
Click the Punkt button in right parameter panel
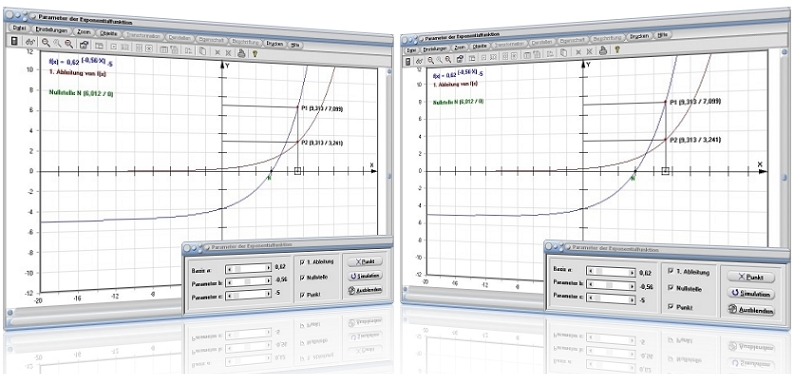tap(751, 277)
